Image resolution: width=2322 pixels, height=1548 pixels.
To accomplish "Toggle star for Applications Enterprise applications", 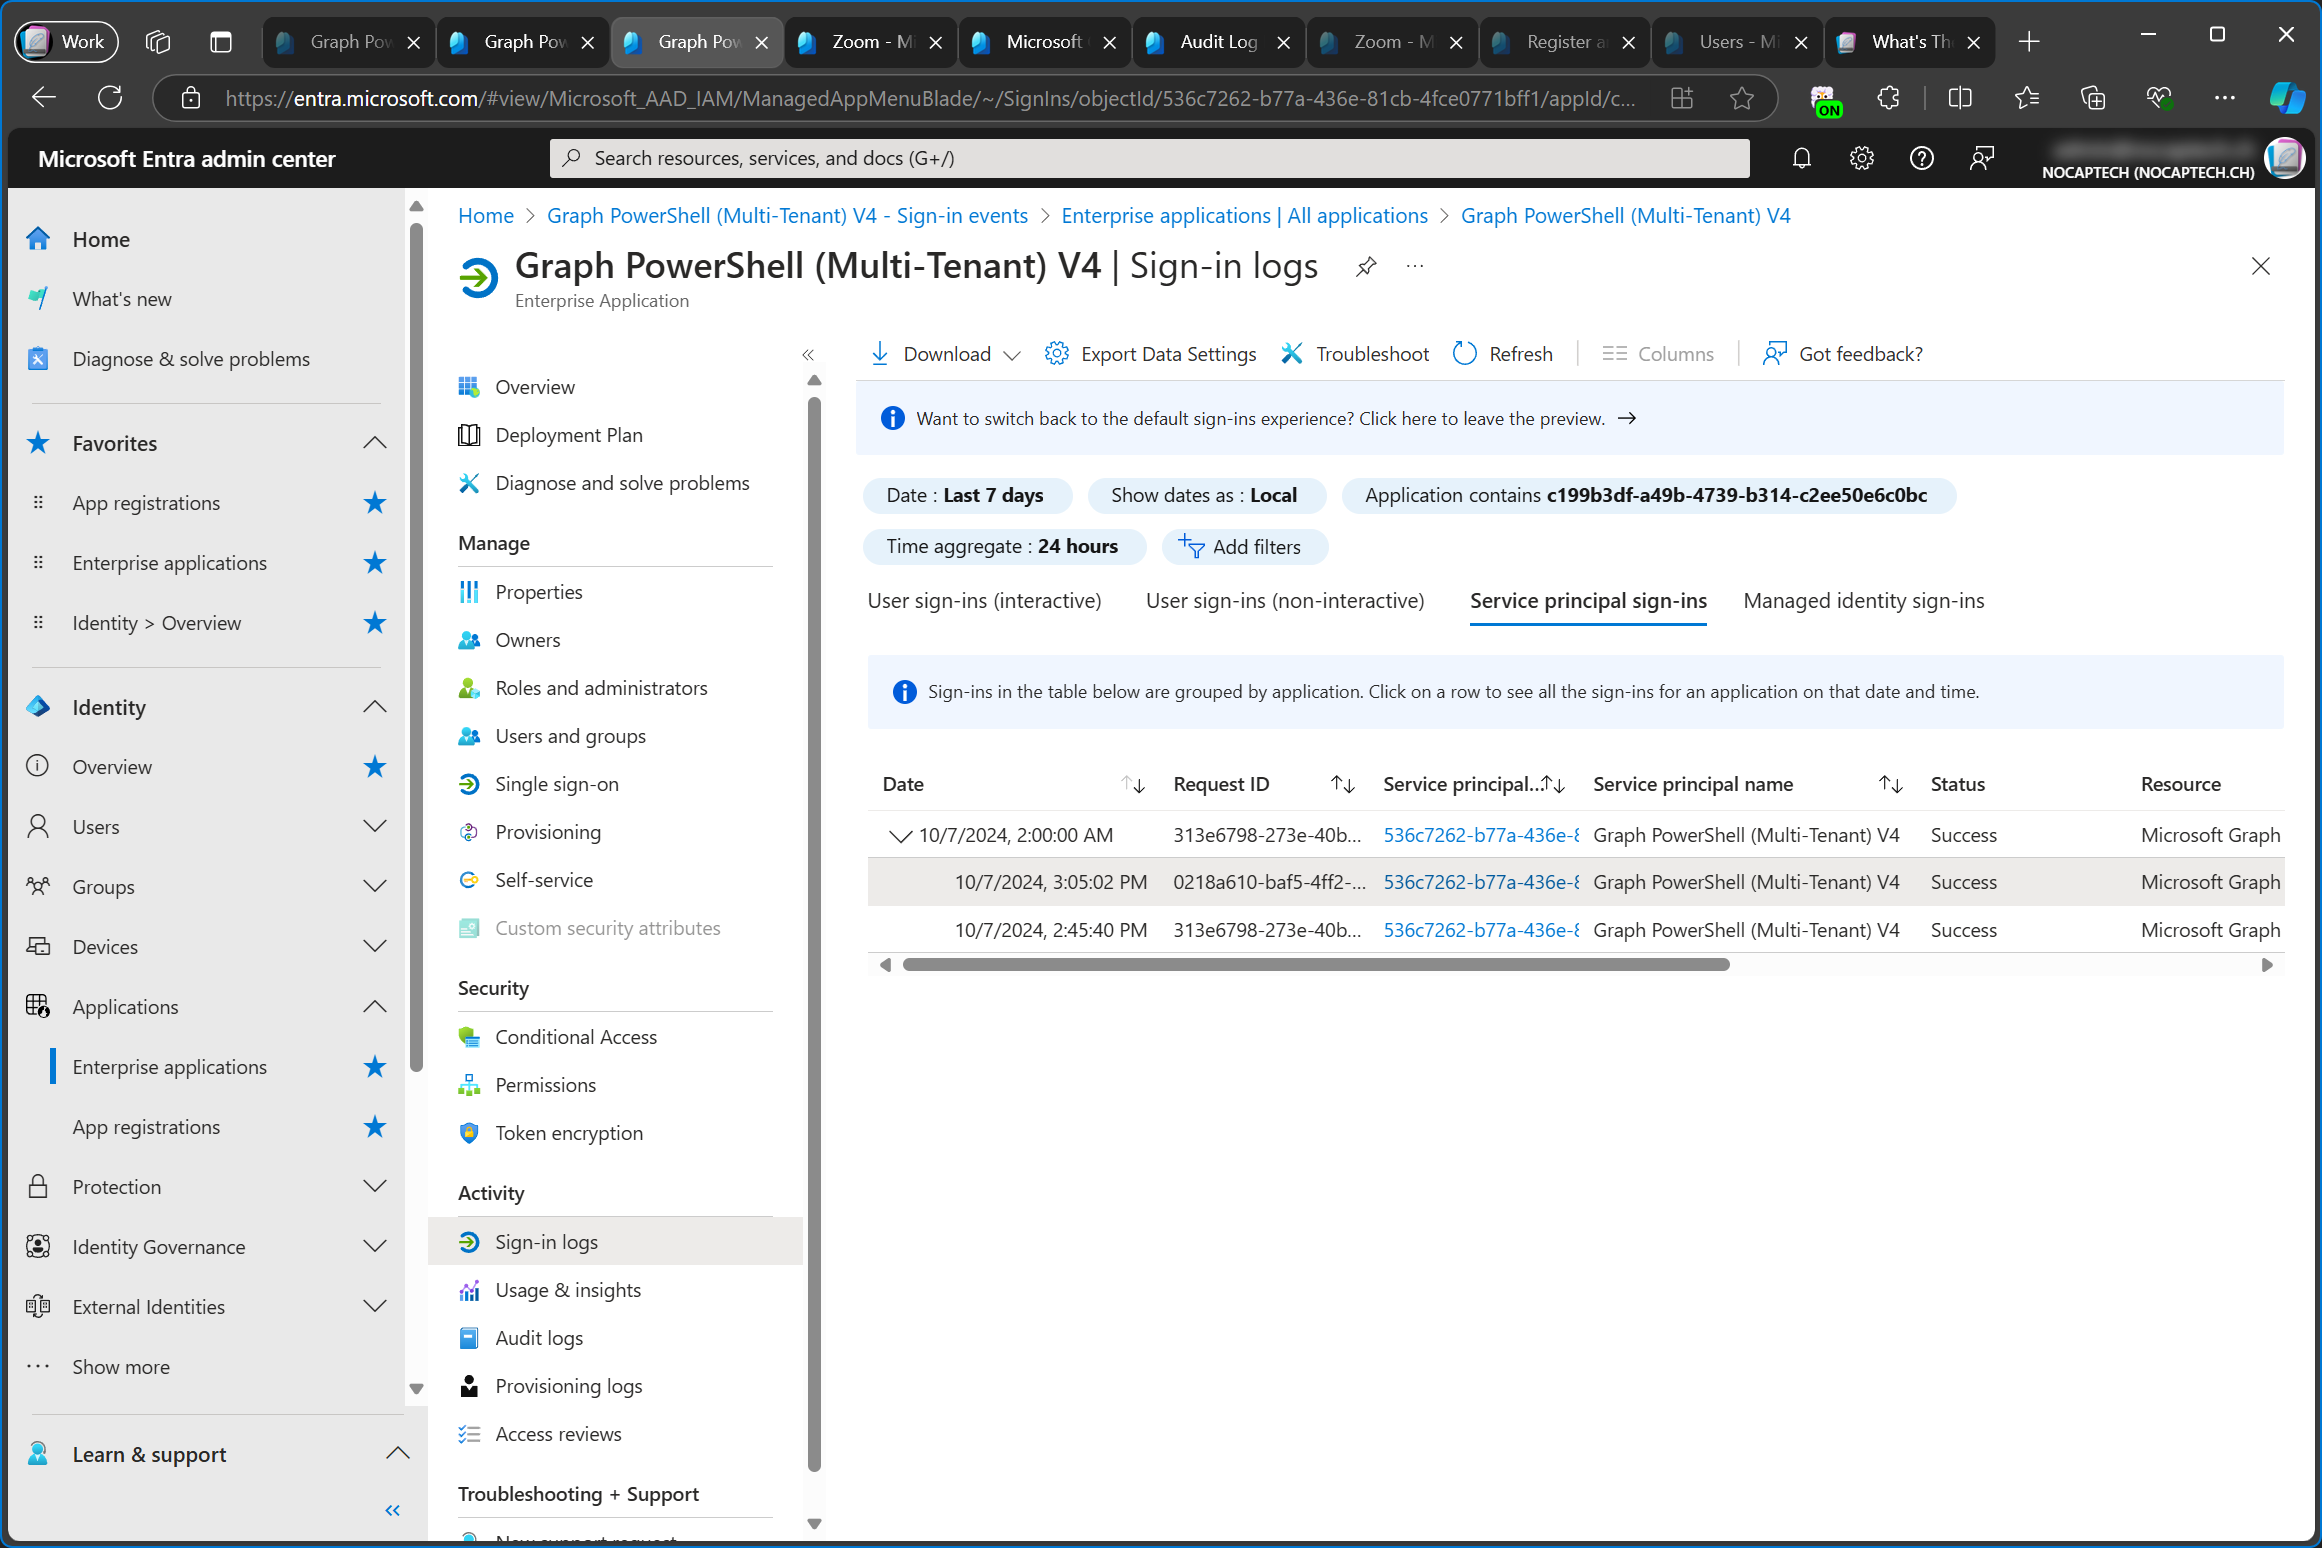I will (x=375, y=1067).
